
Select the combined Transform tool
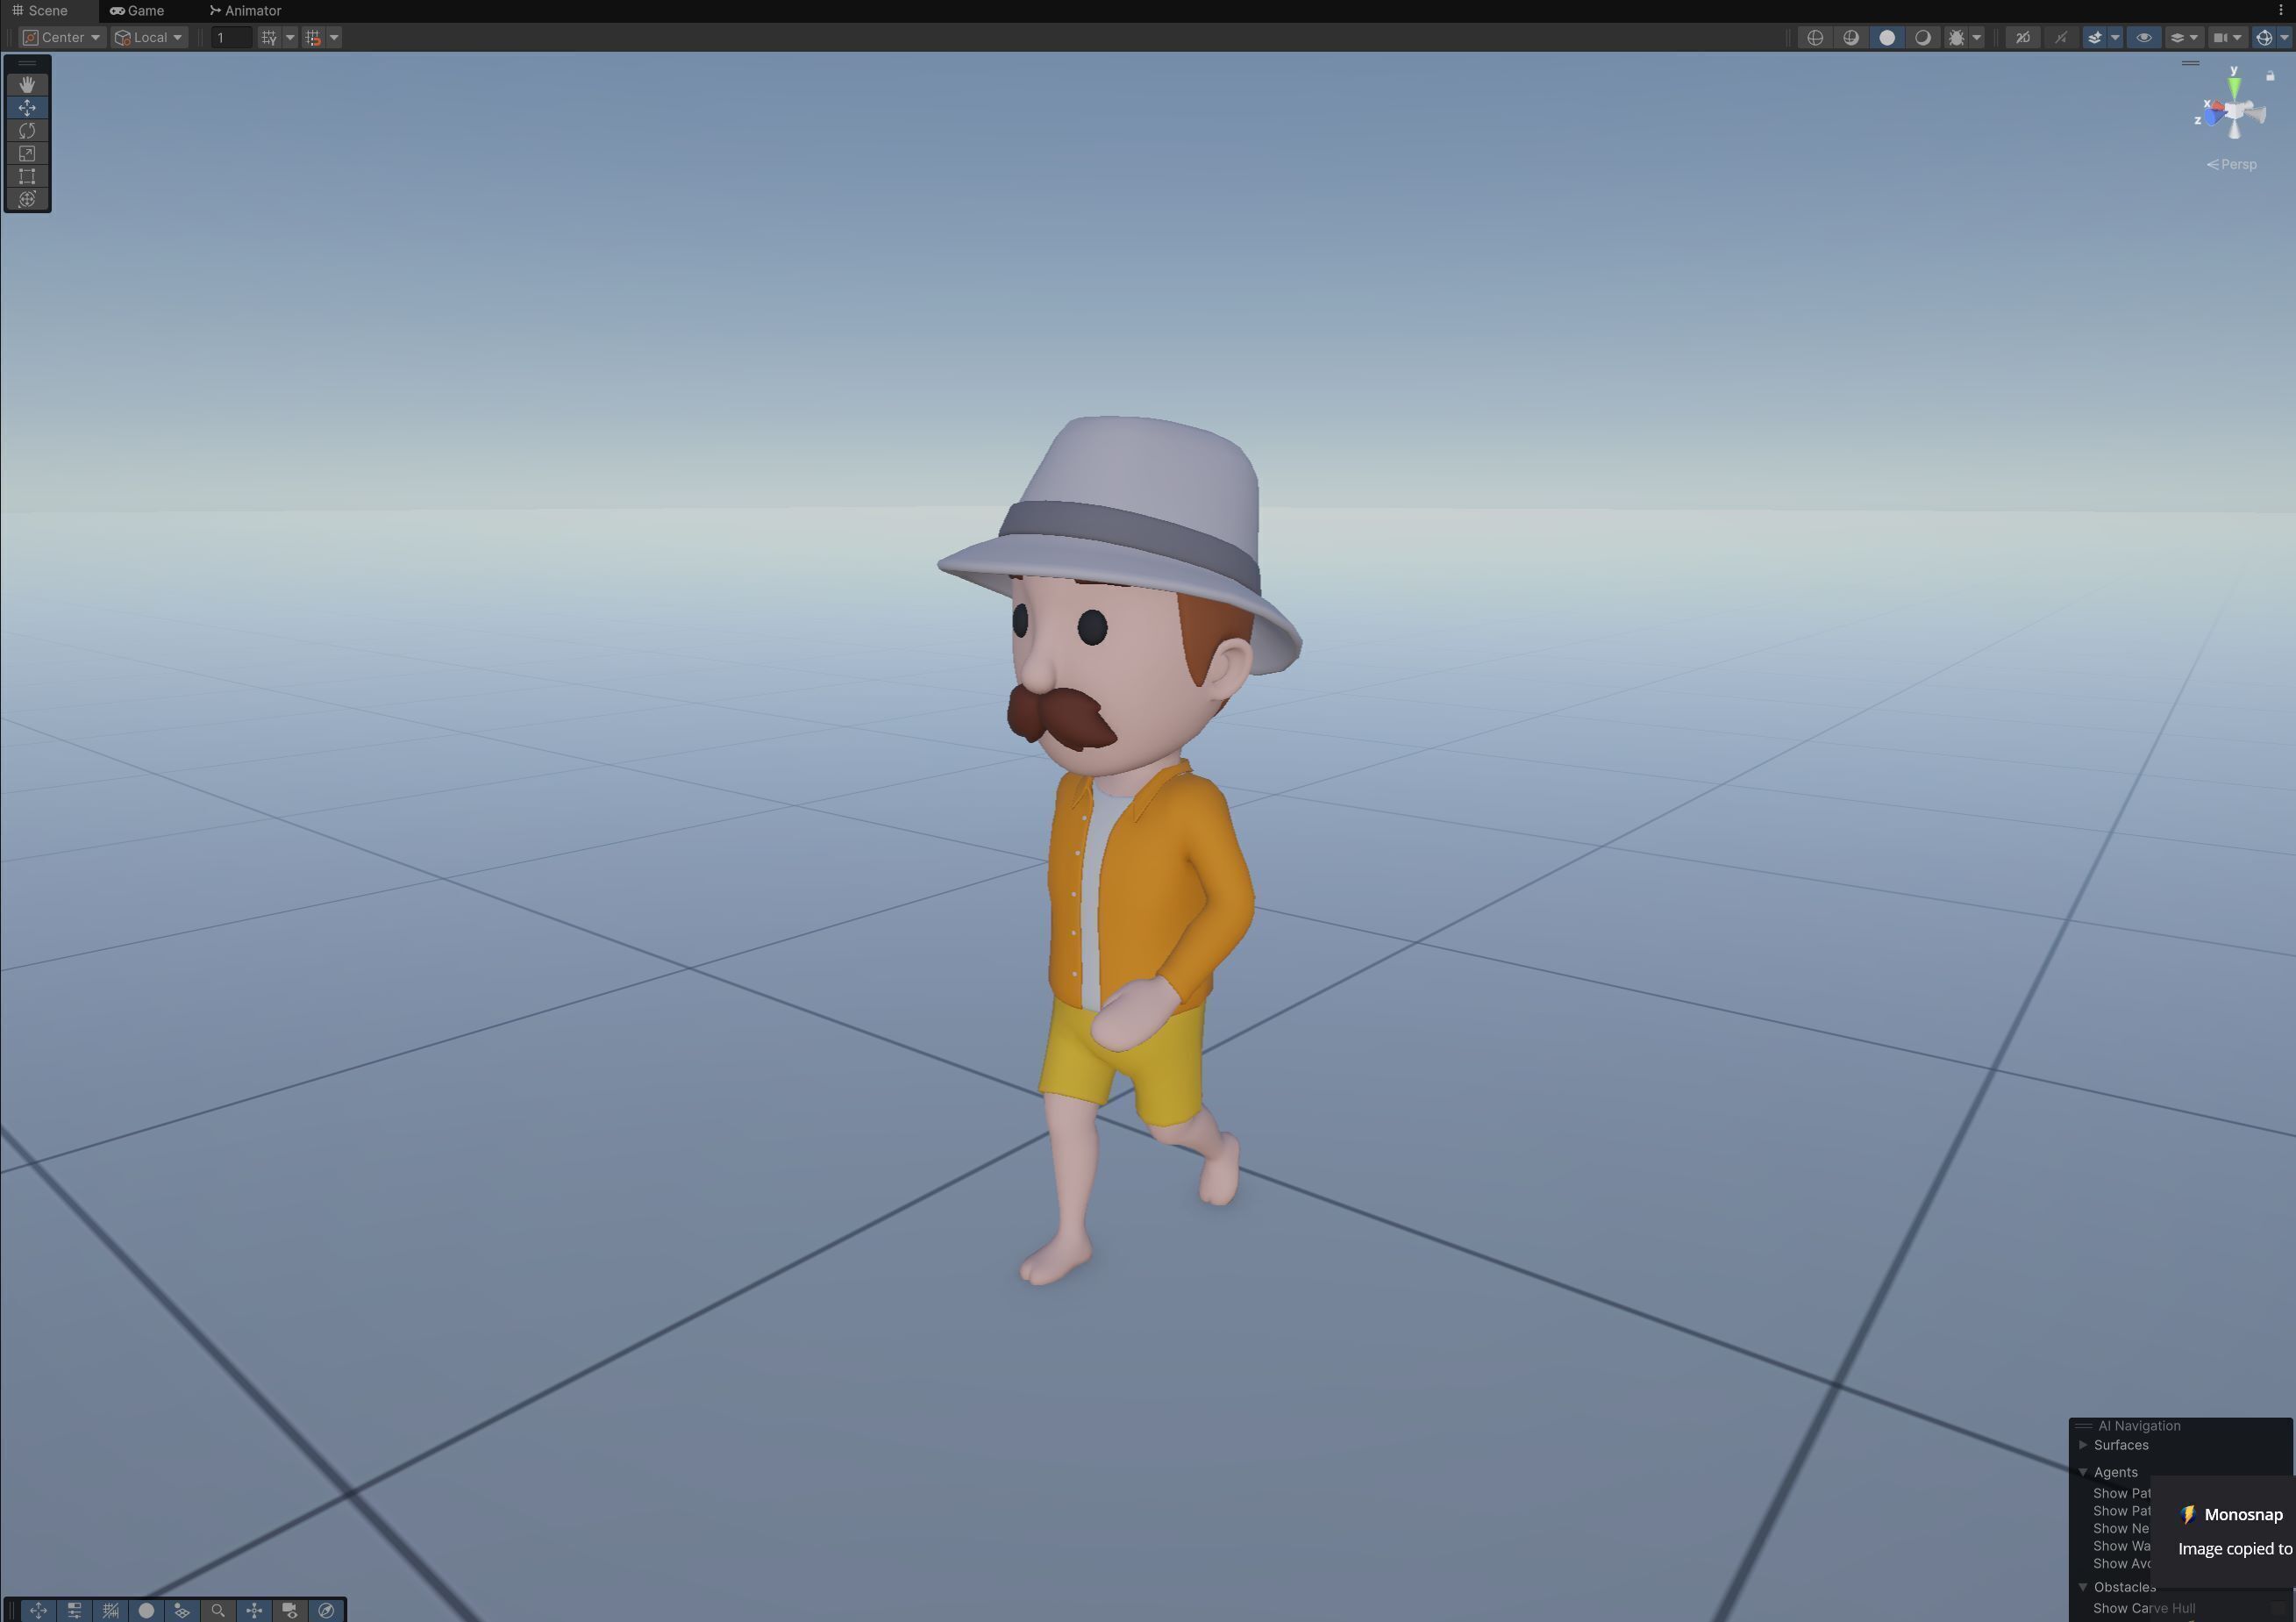[27, 199]
